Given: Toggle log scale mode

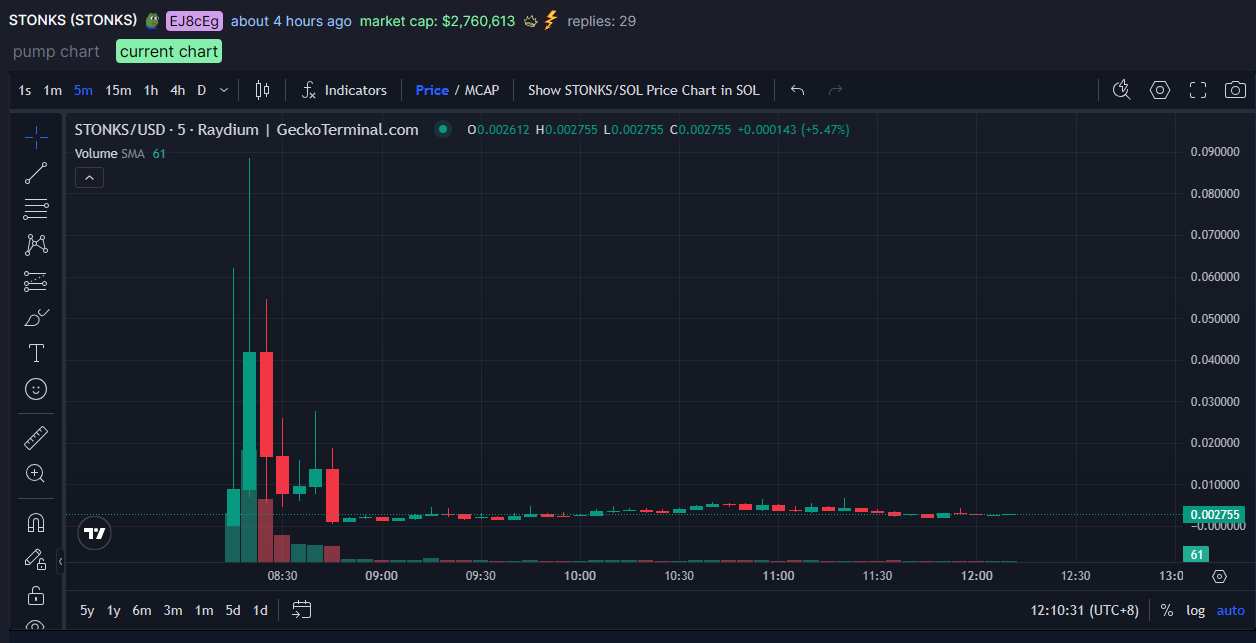Looking at the screenshot, I should pyautogui.click(x=1195, y=610).
